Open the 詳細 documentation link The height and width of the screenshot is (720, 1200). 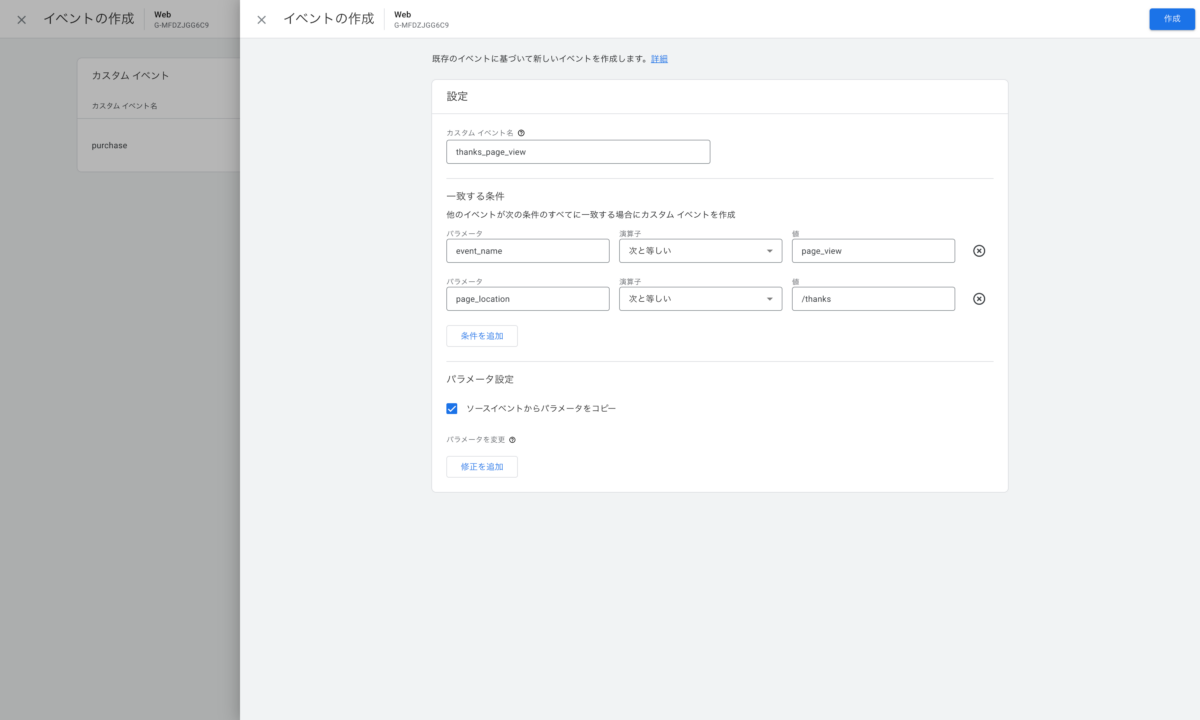[x=661, y=58]
